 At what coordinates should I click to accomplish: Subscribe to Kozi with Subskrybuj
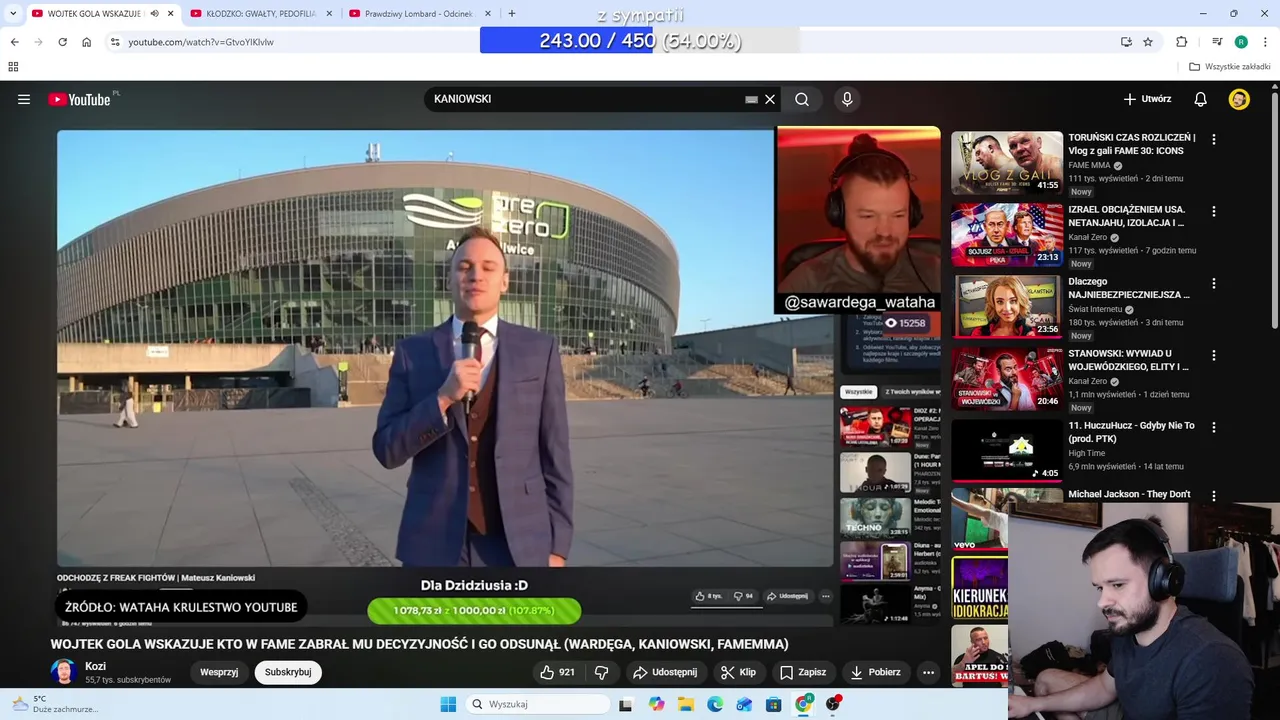coord(288,672)
